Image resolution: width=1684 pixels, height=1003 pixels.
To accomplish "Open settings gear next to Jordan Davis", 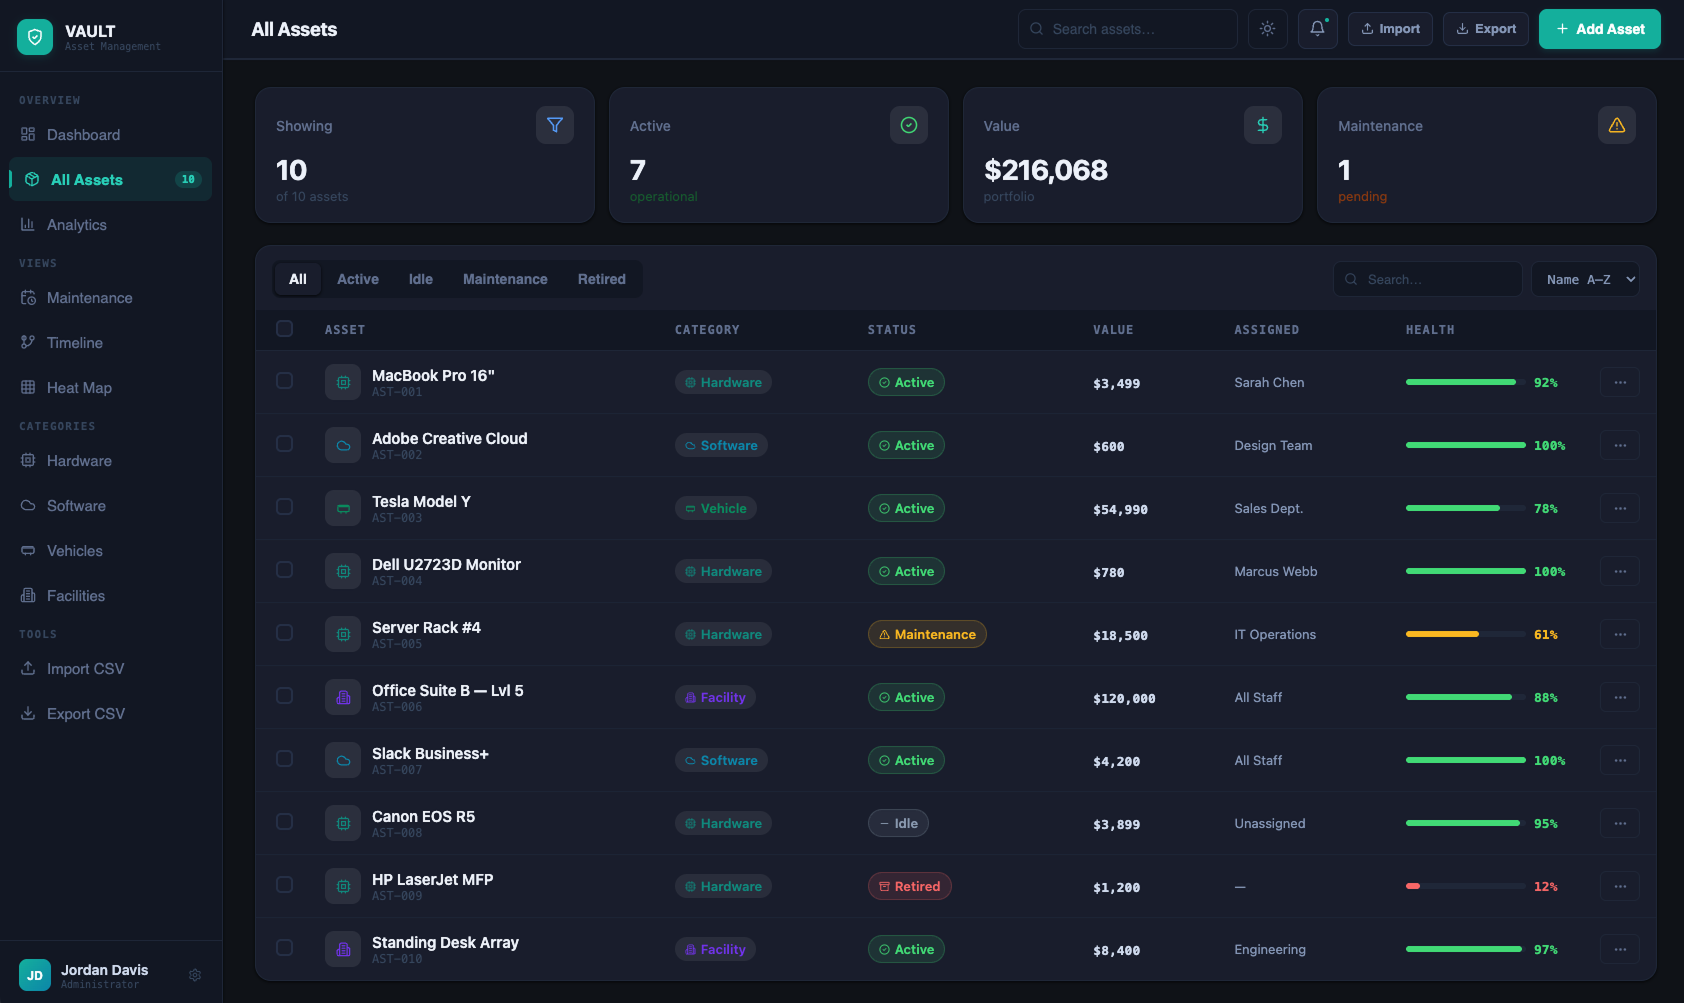I will click(x=195, y=975).
